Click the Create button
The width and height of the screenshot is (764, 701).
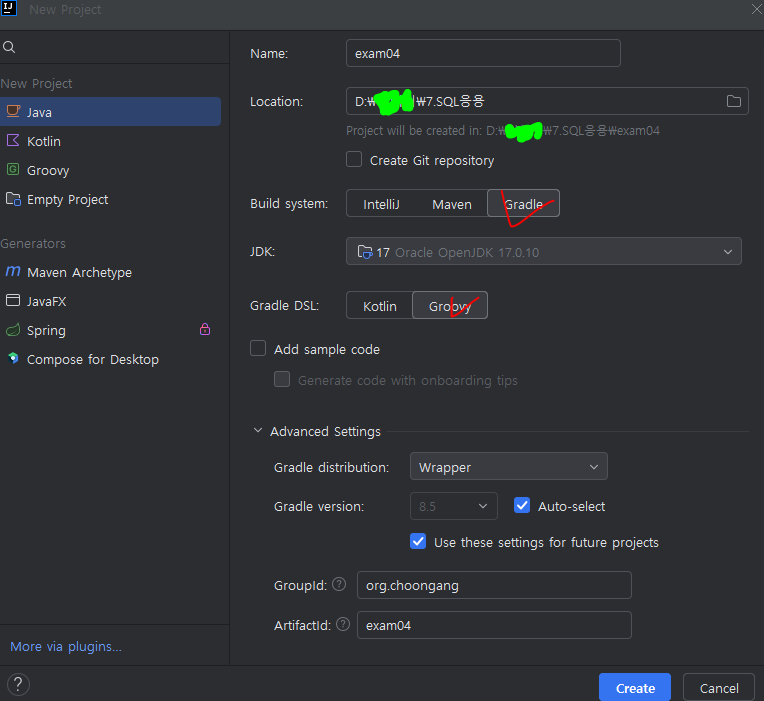pyautogui.click(x=635, y=688)
